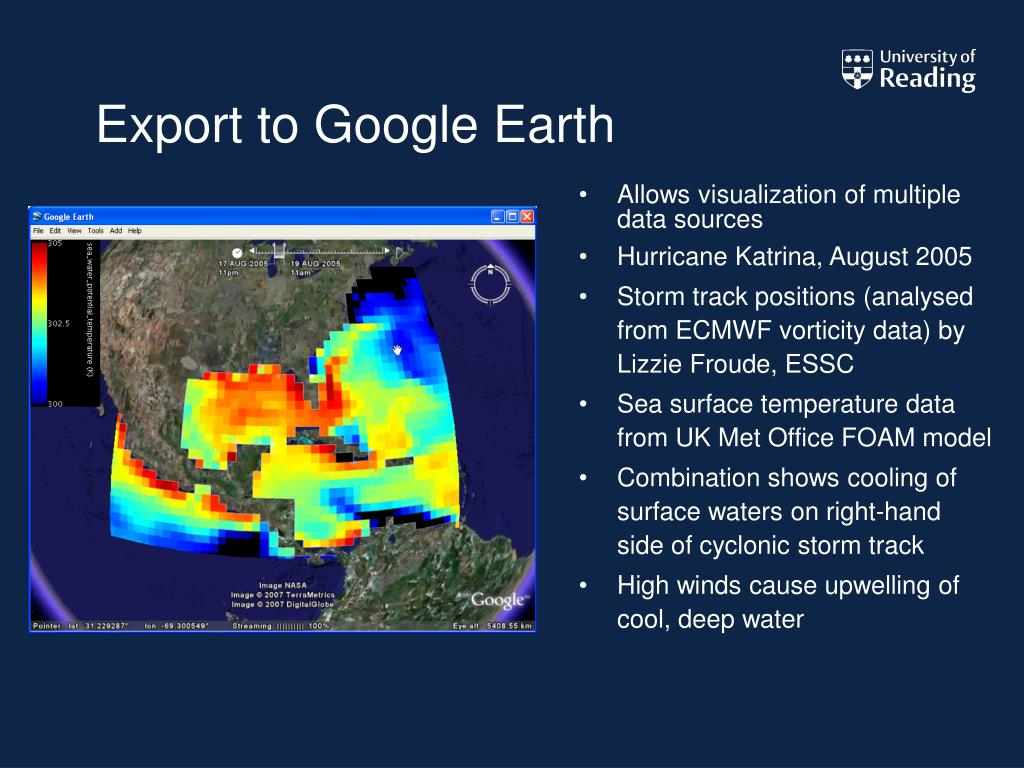The width and height of the screenshot is (1024, 768).
Task: Click the University of Reading logo
Action: pos(908,70)
